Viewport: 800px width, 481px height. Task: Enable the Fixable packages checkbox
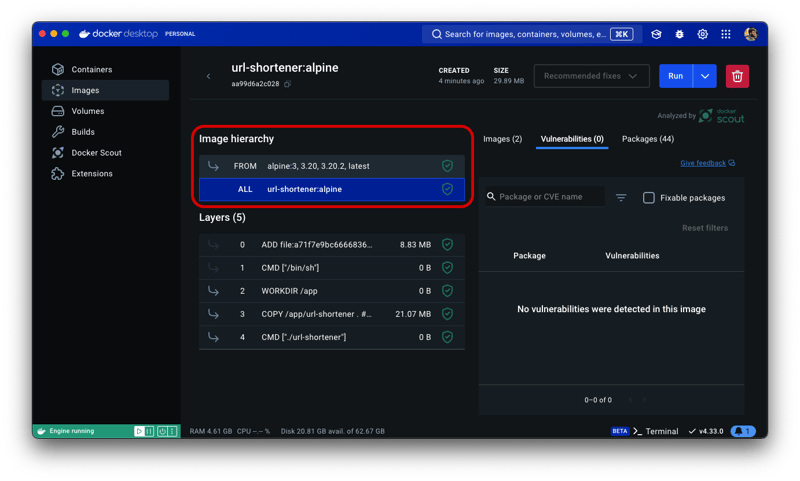(648, 198)
